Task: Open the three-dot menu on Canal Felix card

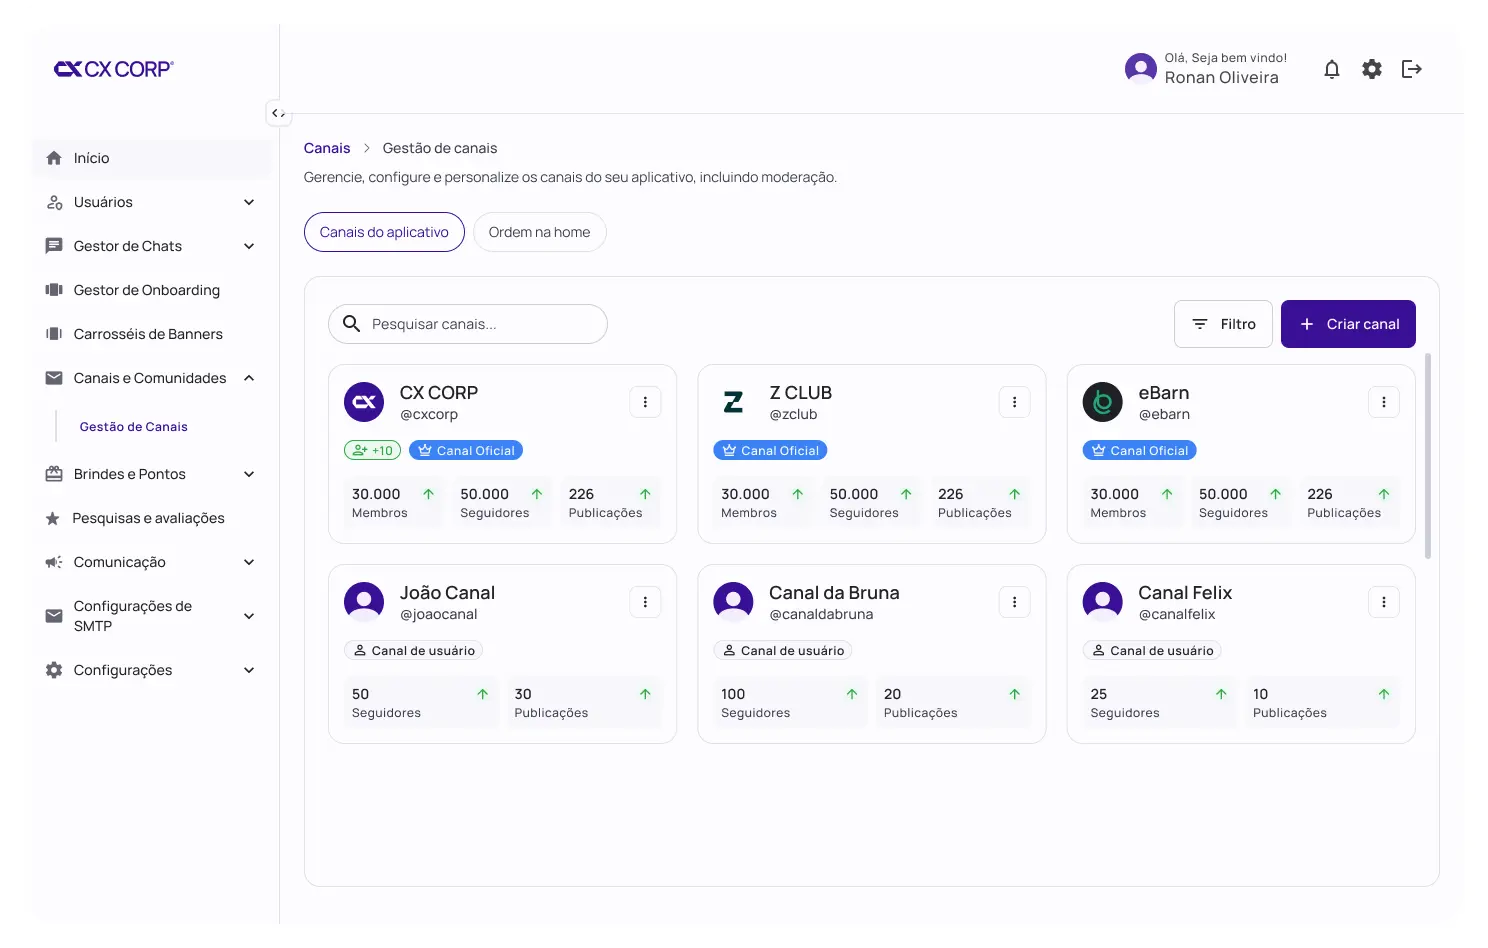Action: [1384, 601]
